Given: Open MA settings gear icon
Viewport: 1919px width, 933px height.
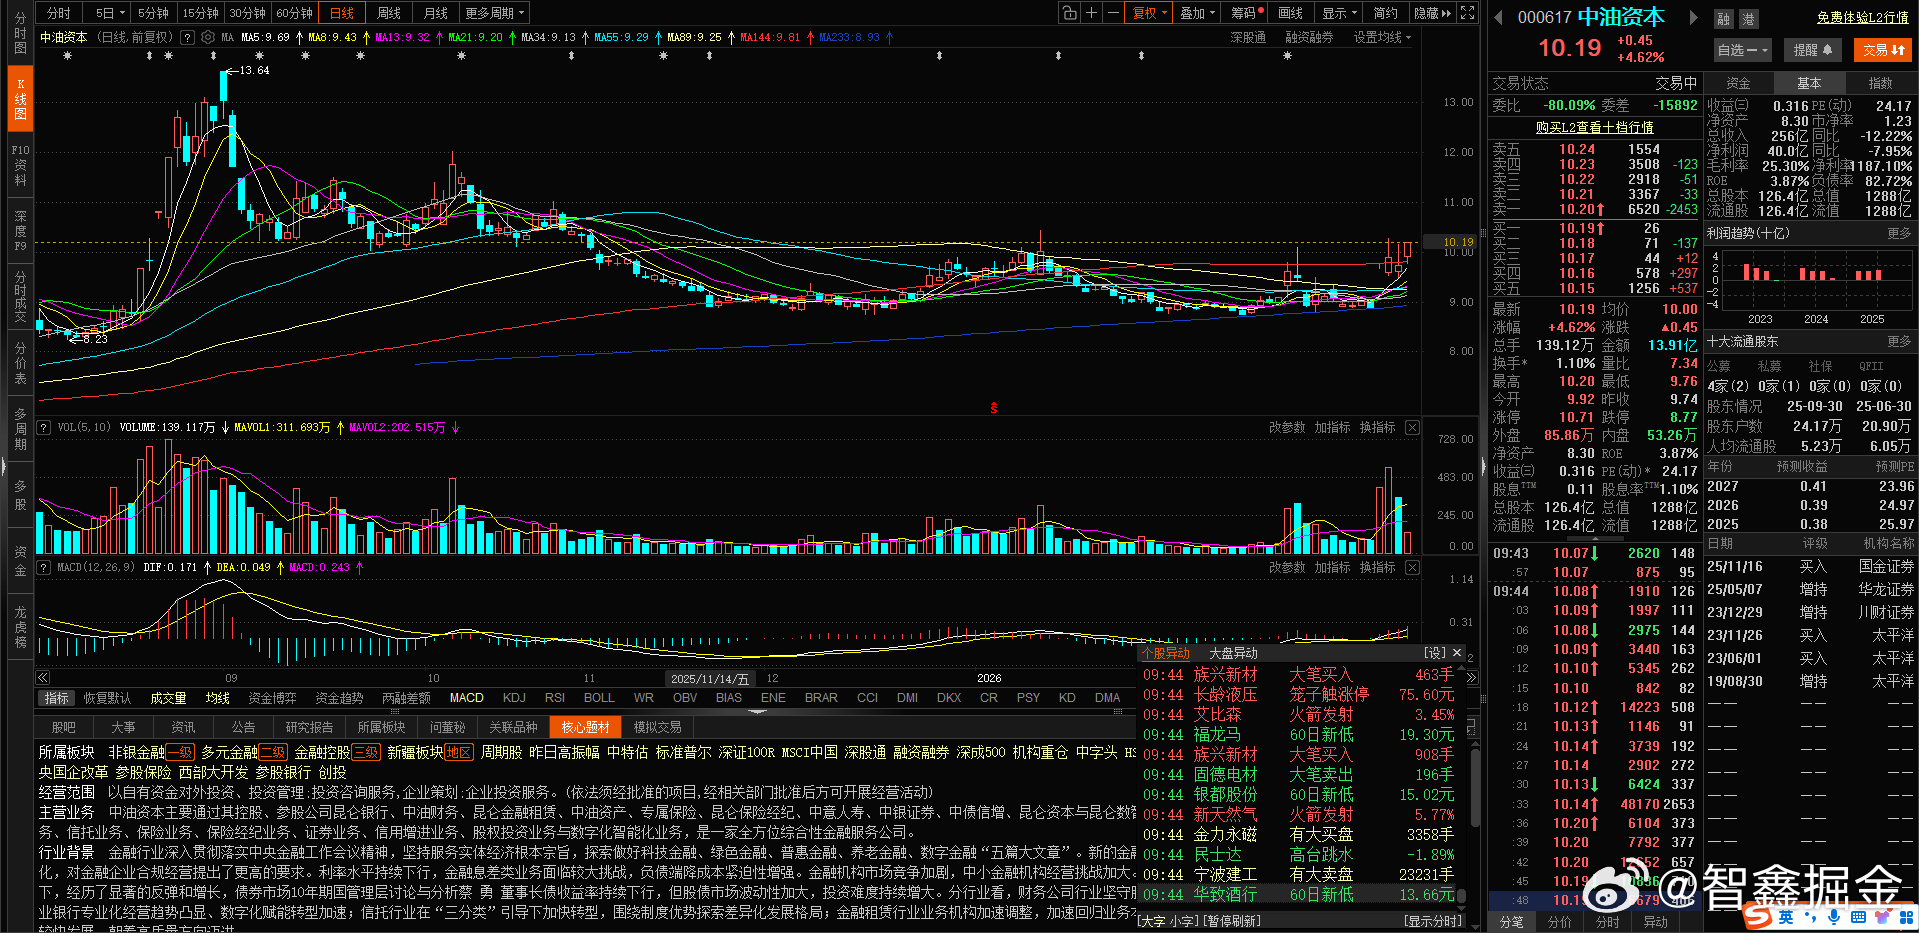Looking at the screenshot, I should click(207, 37).
